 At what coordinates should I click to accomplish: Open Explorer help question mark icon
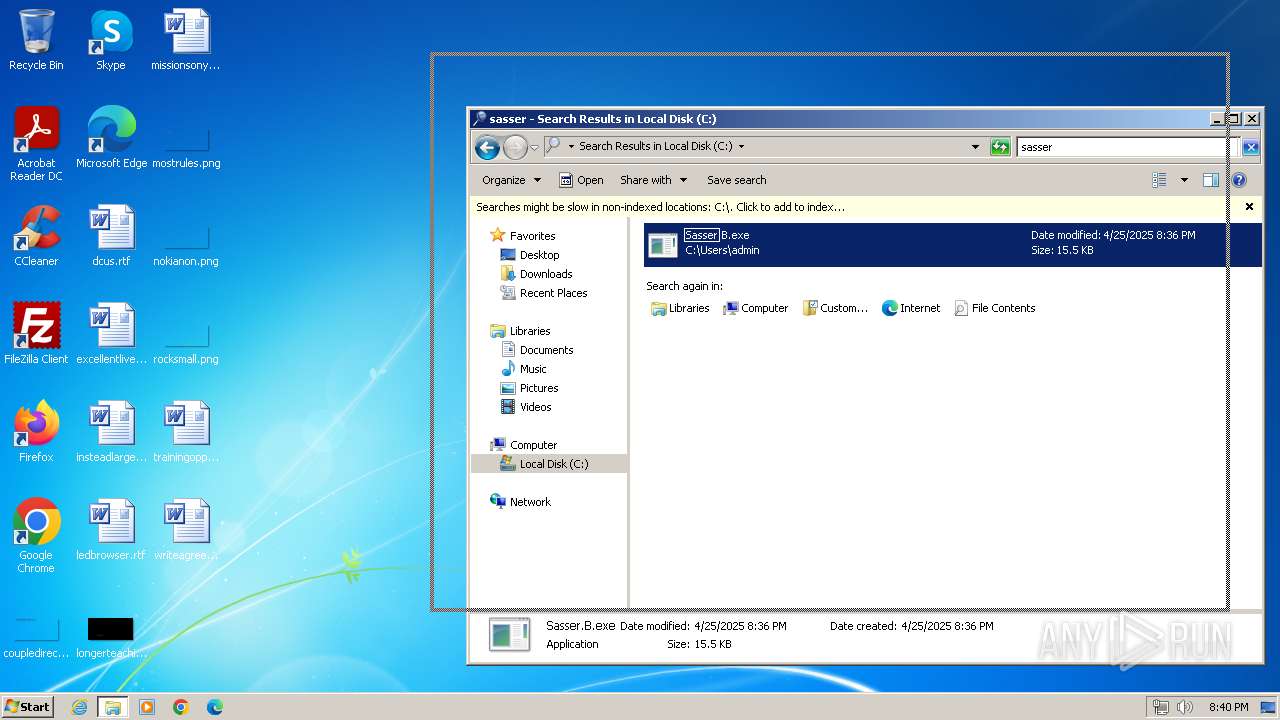[1239, 180]
